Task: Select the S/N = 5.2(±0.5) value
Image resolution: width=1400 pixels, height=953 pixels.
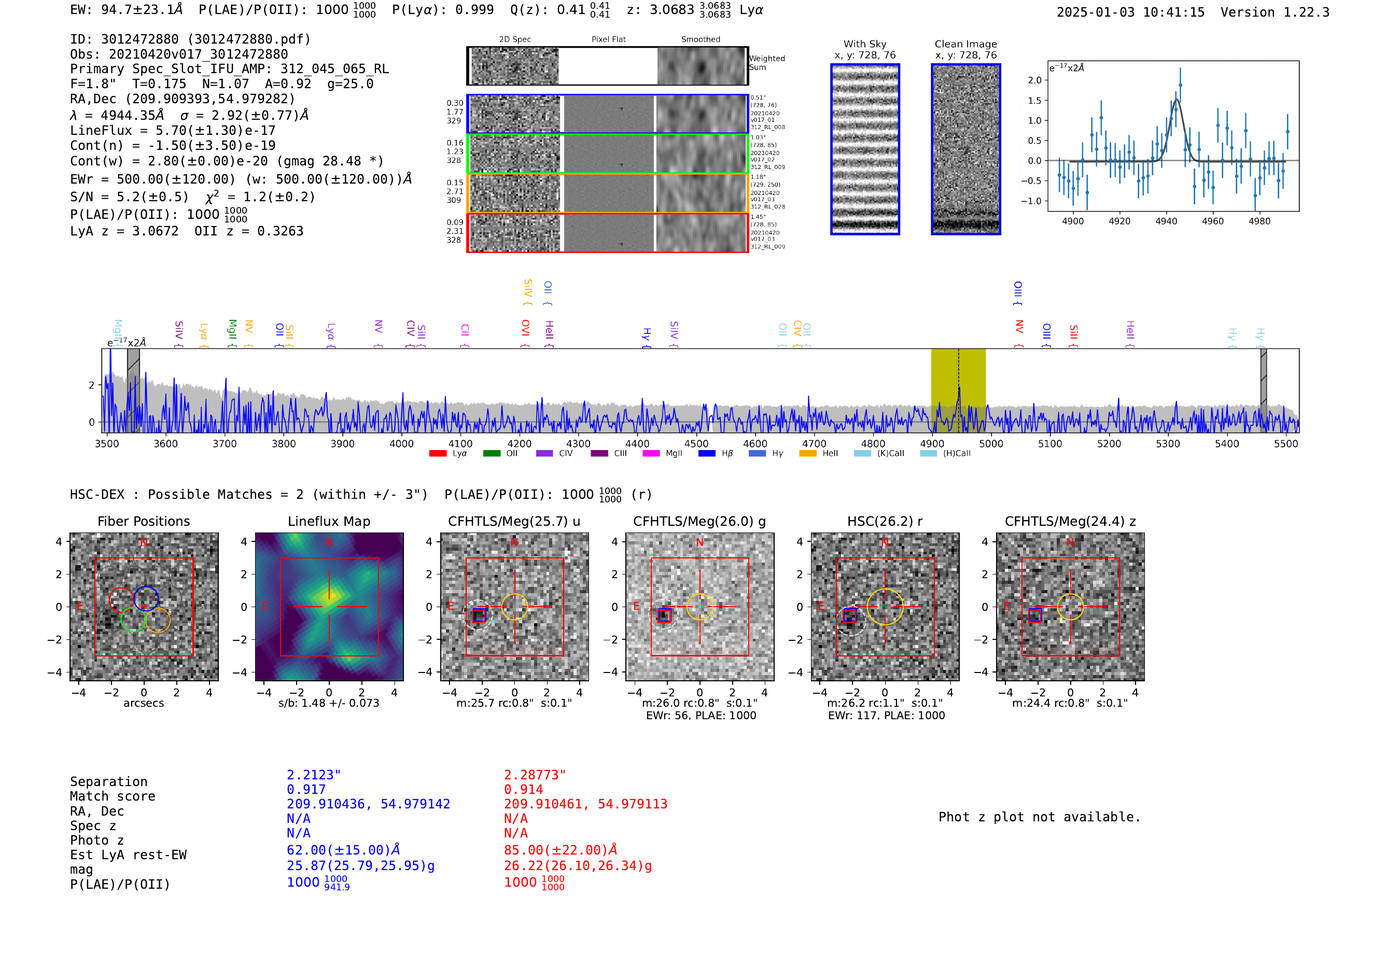Action: (x=129, y=197)
